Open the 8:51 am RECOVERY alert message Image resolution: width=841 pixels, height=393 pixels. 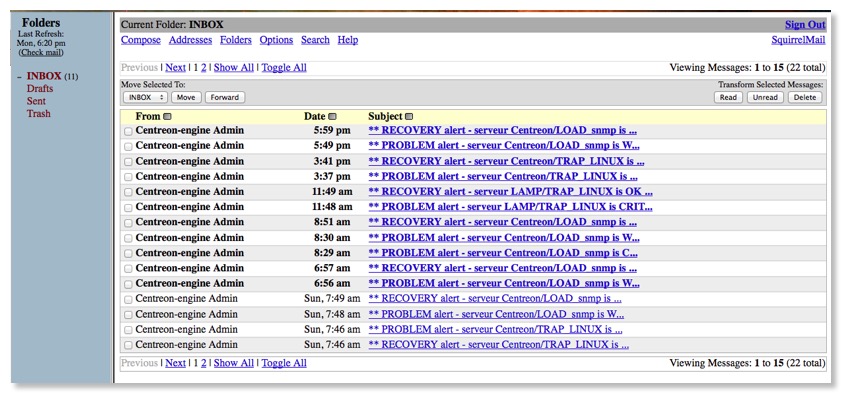(x=503, y=223)
